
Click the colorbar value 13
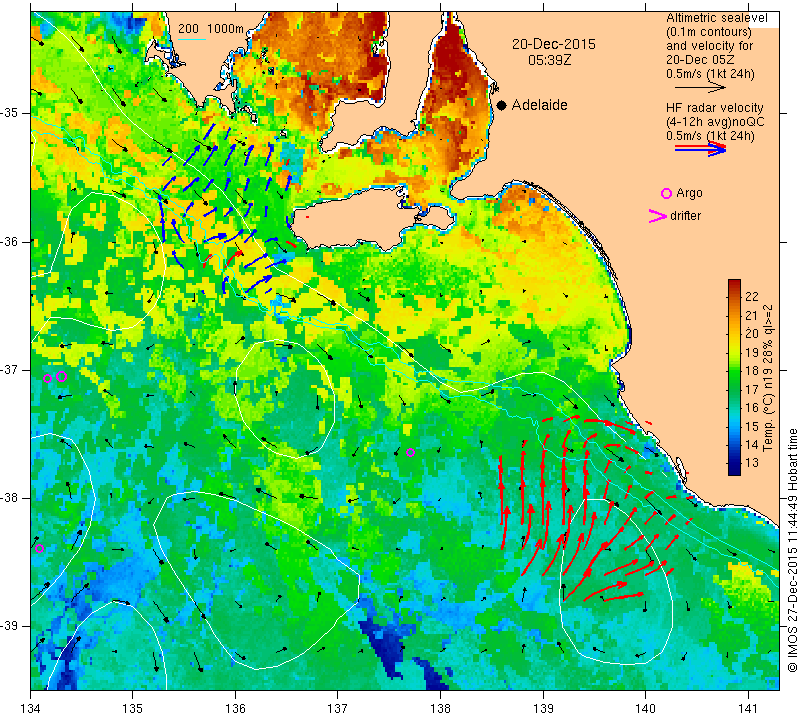point(752,463)
